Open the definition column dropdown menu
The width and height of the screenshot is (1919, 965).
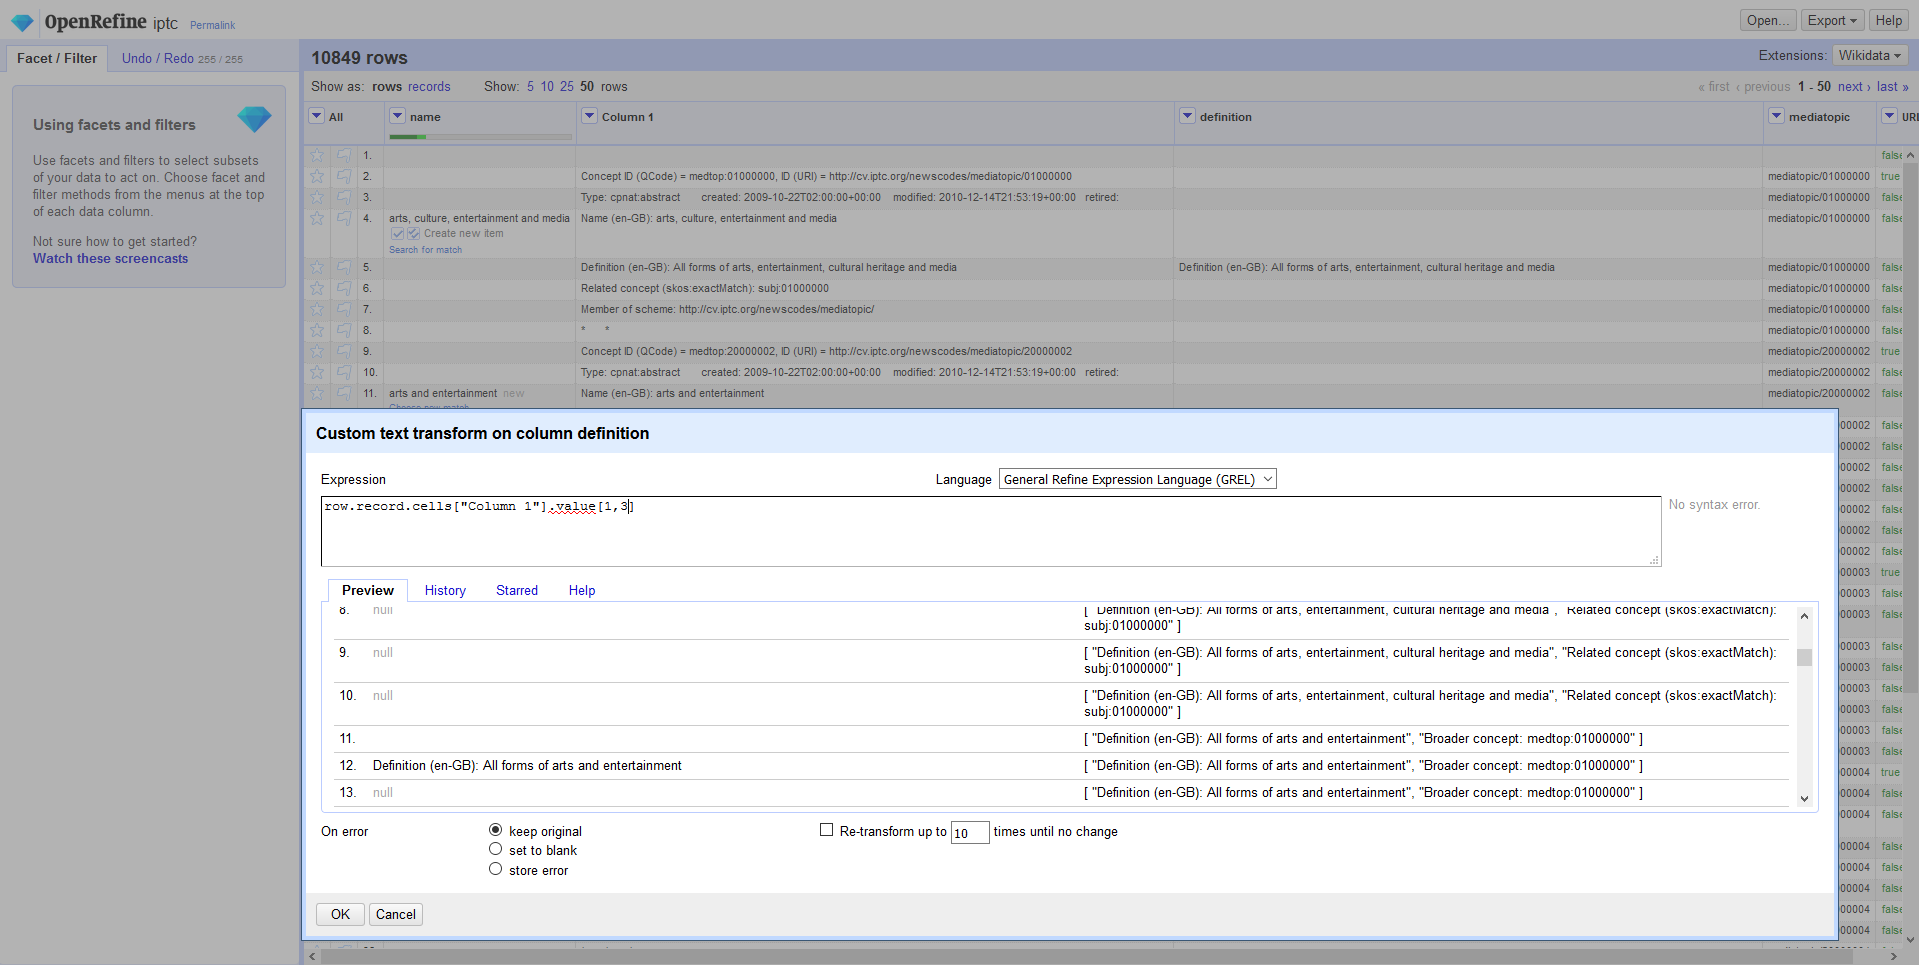[1187, 116]
